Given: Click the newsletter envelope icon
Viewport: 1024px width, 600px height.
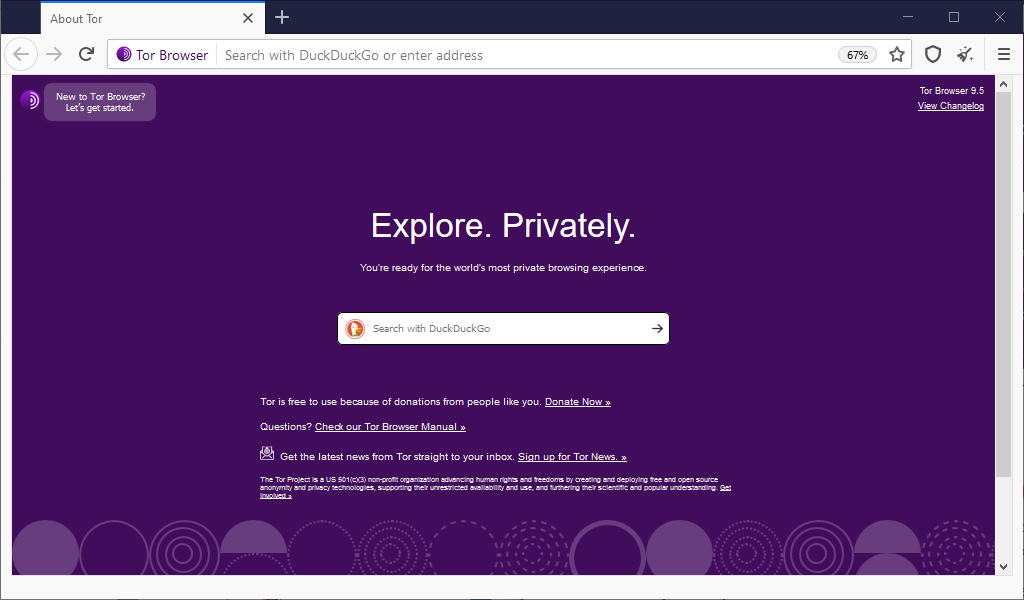Looking at the screenshot, I should (x=266, y=453).
